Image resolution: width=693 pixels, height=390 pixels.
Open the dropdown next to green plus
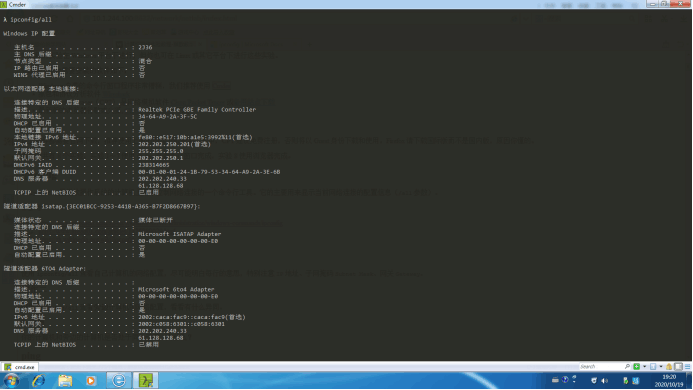(x=644, y=367)
